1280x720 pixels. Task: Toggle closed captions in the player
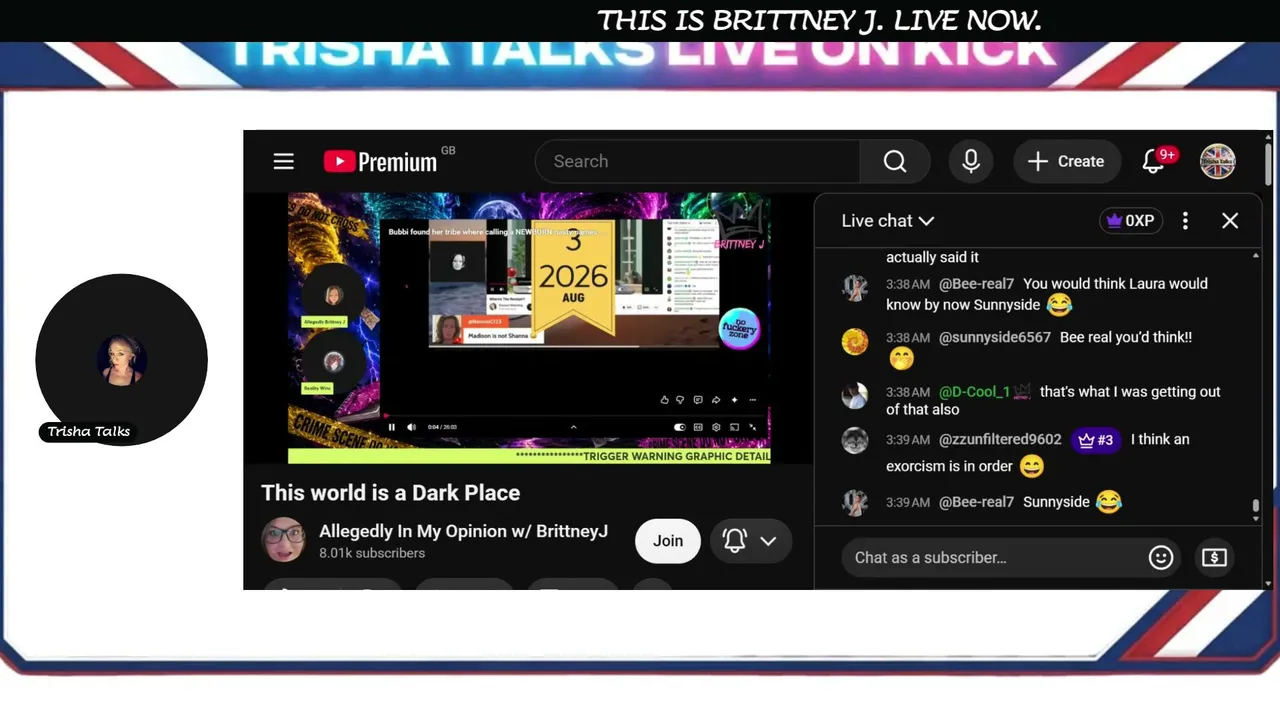click(698, 427)
